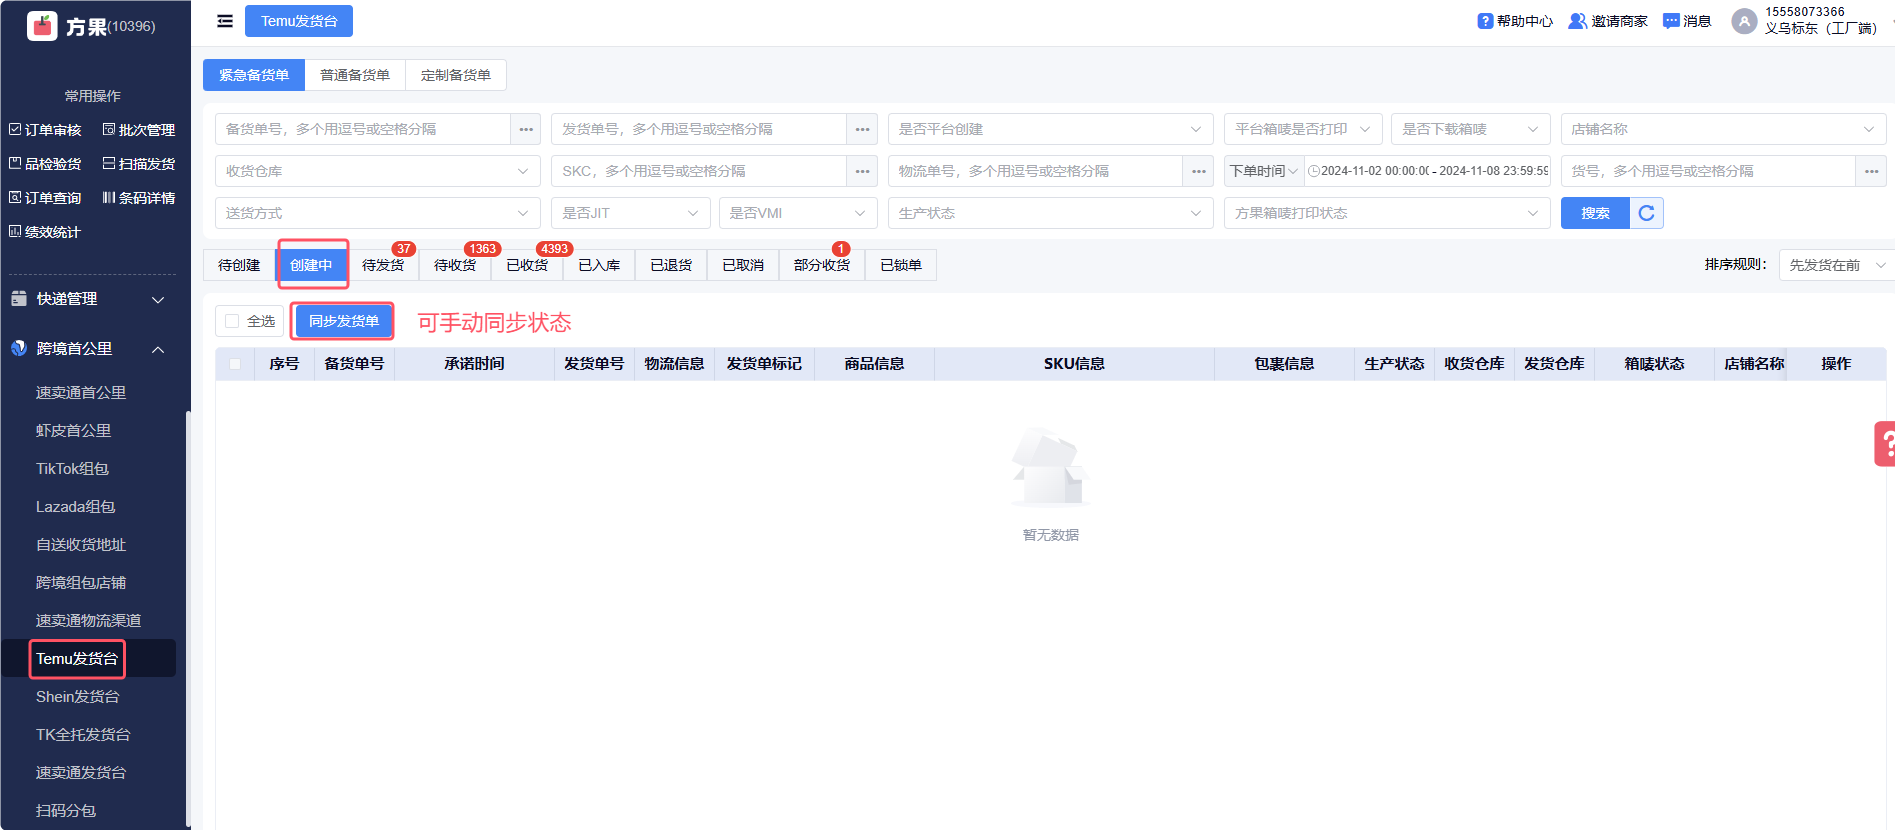The image size is (1895, 830).
Task: Switch to 紧急备货单 tab
Action: pyautogui.click(x=254, y=75)
